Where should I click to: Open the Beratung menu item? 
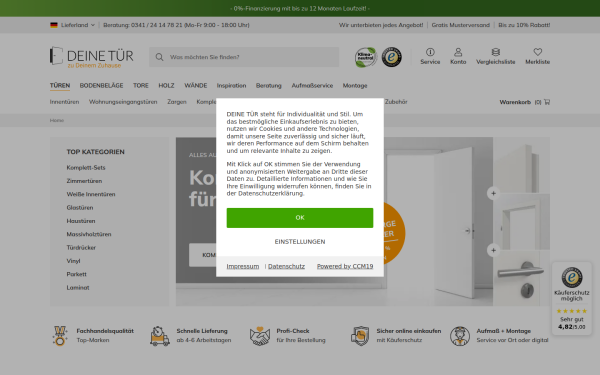click(x=269, y=86)
